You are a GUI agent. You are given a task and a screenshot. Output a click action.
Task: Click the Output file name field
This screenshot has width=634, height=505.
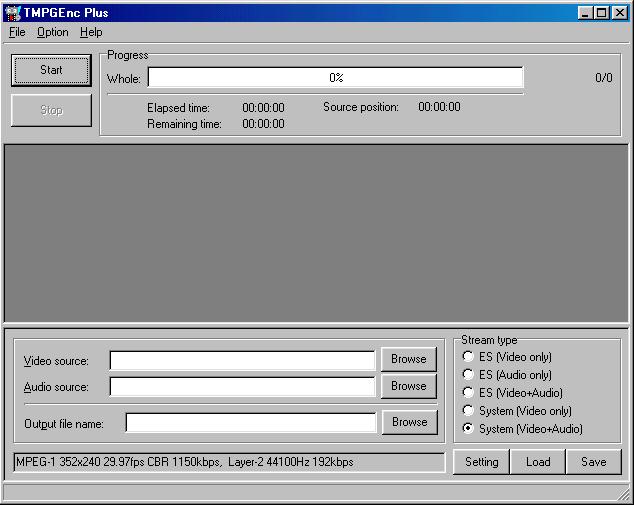tap(251, 423)
